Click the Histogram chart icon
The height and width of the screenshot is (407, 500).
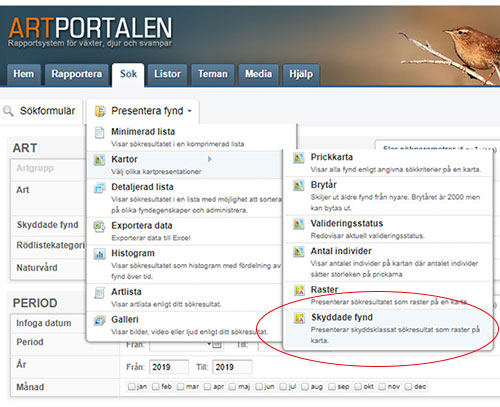click(99, 254)
